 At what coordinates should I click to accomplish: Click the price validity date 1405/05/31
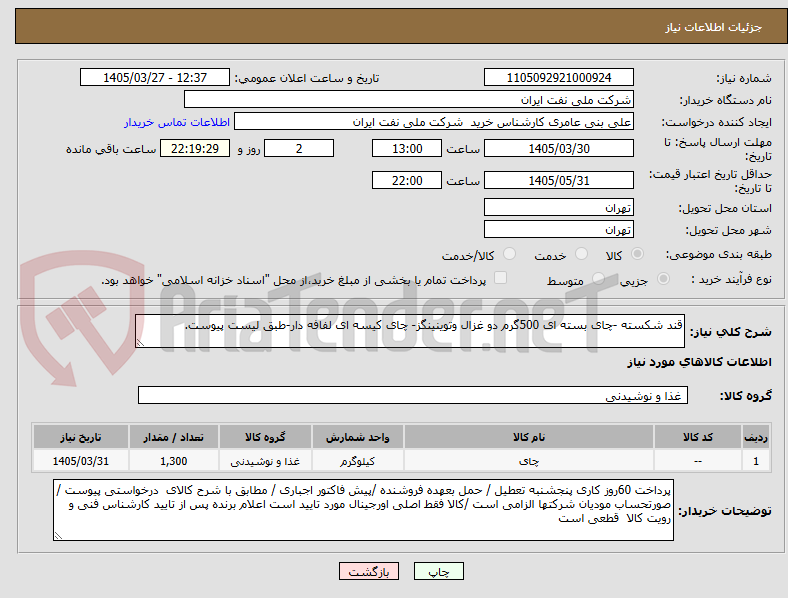(x=558, y=180)
